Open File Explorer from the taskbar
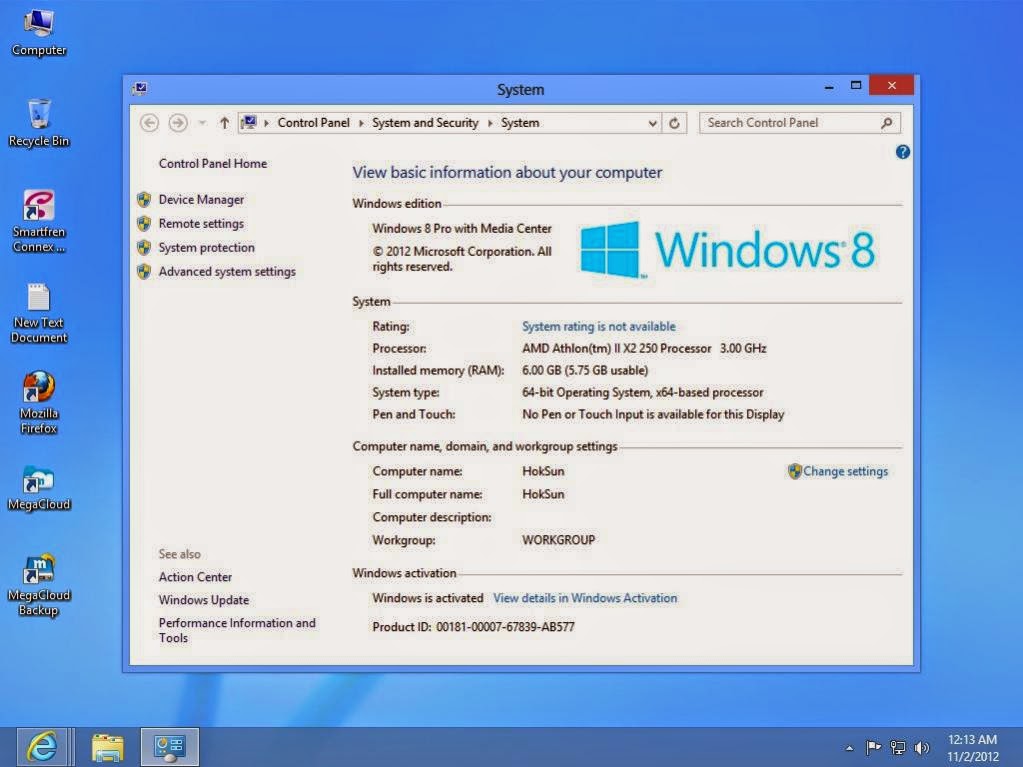Image resolution: width=1023 pixels, height=767 pixels. 108,747
